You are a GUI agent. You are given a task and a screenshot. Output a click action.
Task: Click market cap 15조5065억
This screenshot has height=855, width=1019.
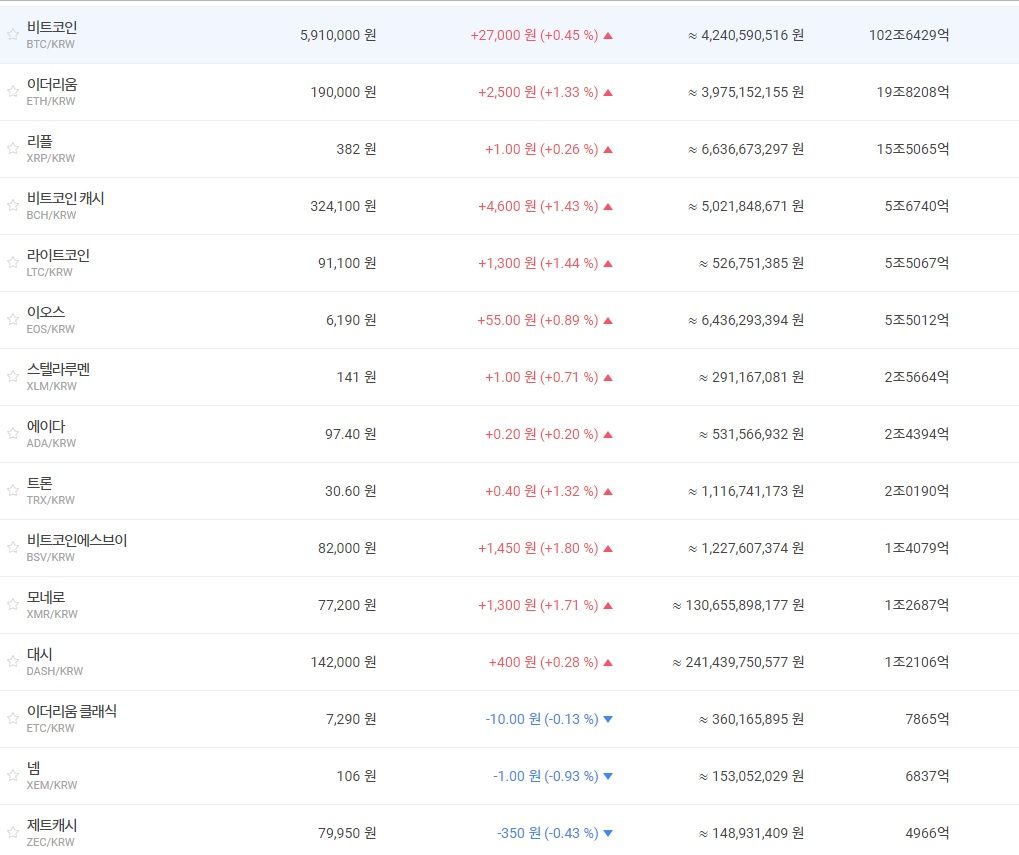[x=913, y=149]
